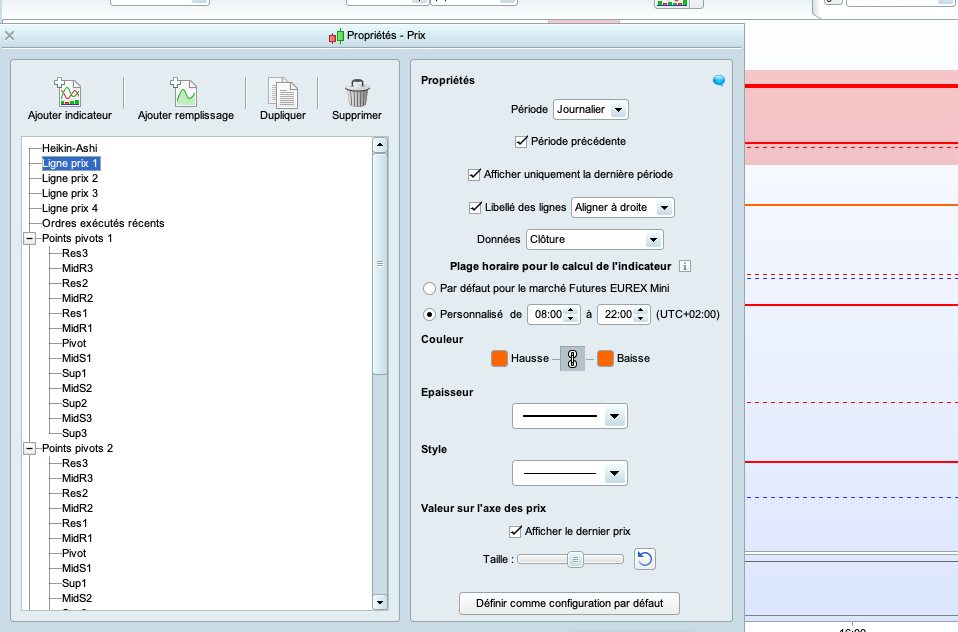Viewport: 958px width, 632px height.
Task: Click Définir comme configuration par défaut
Action: [569, 603]
